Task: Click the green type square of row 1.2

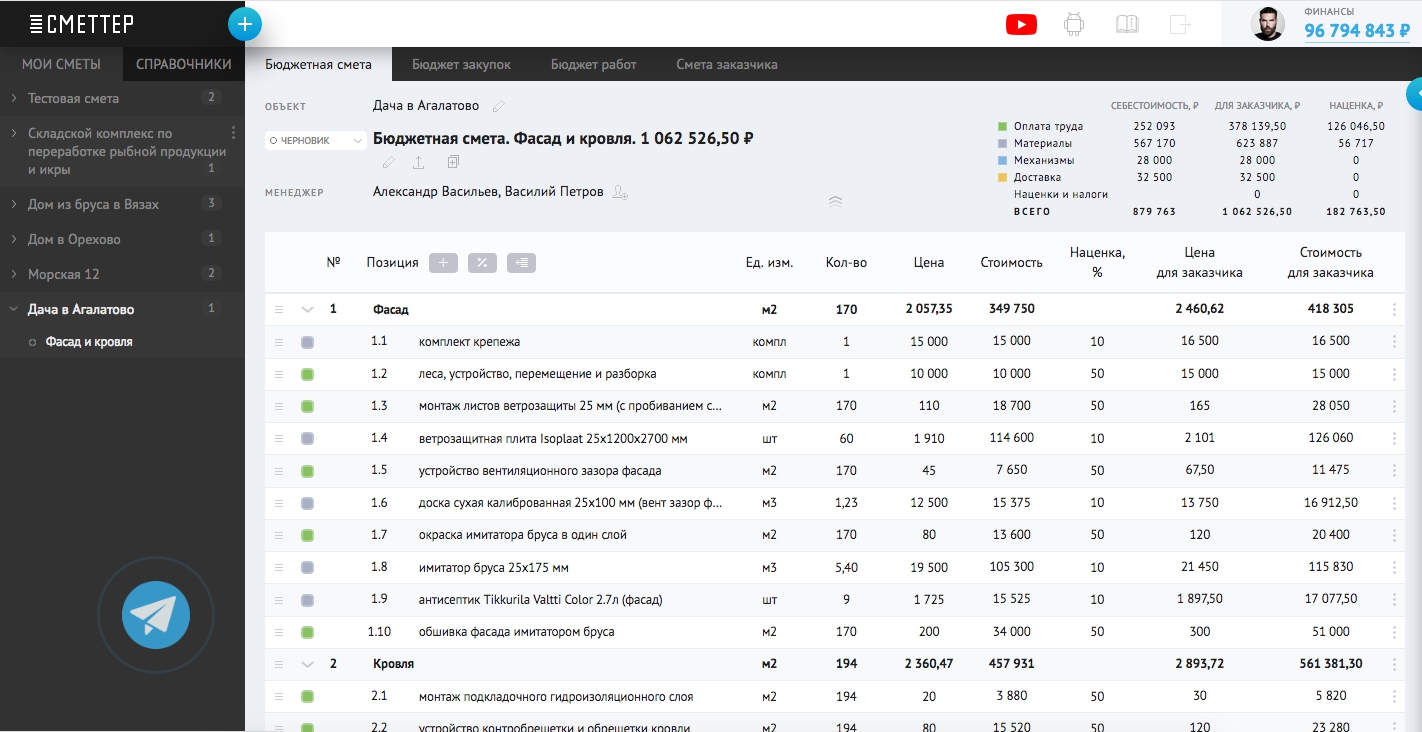Action: click(308, 374)
